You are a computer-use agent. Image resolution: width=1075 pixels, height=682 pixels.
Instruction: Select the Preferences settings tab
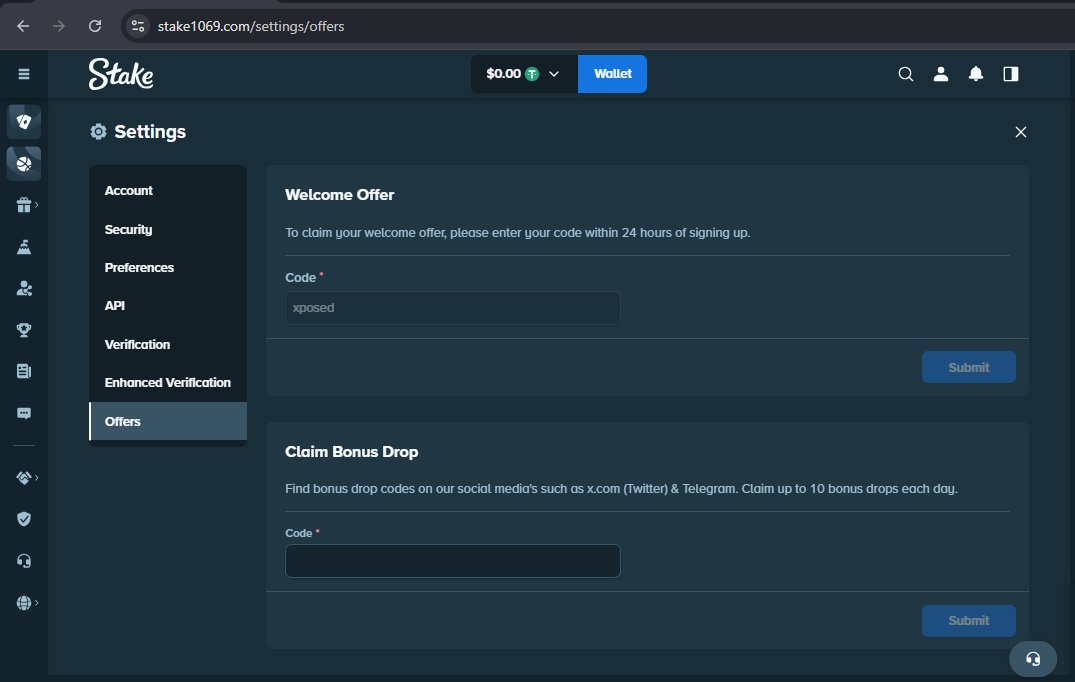(x=168, y=267)
